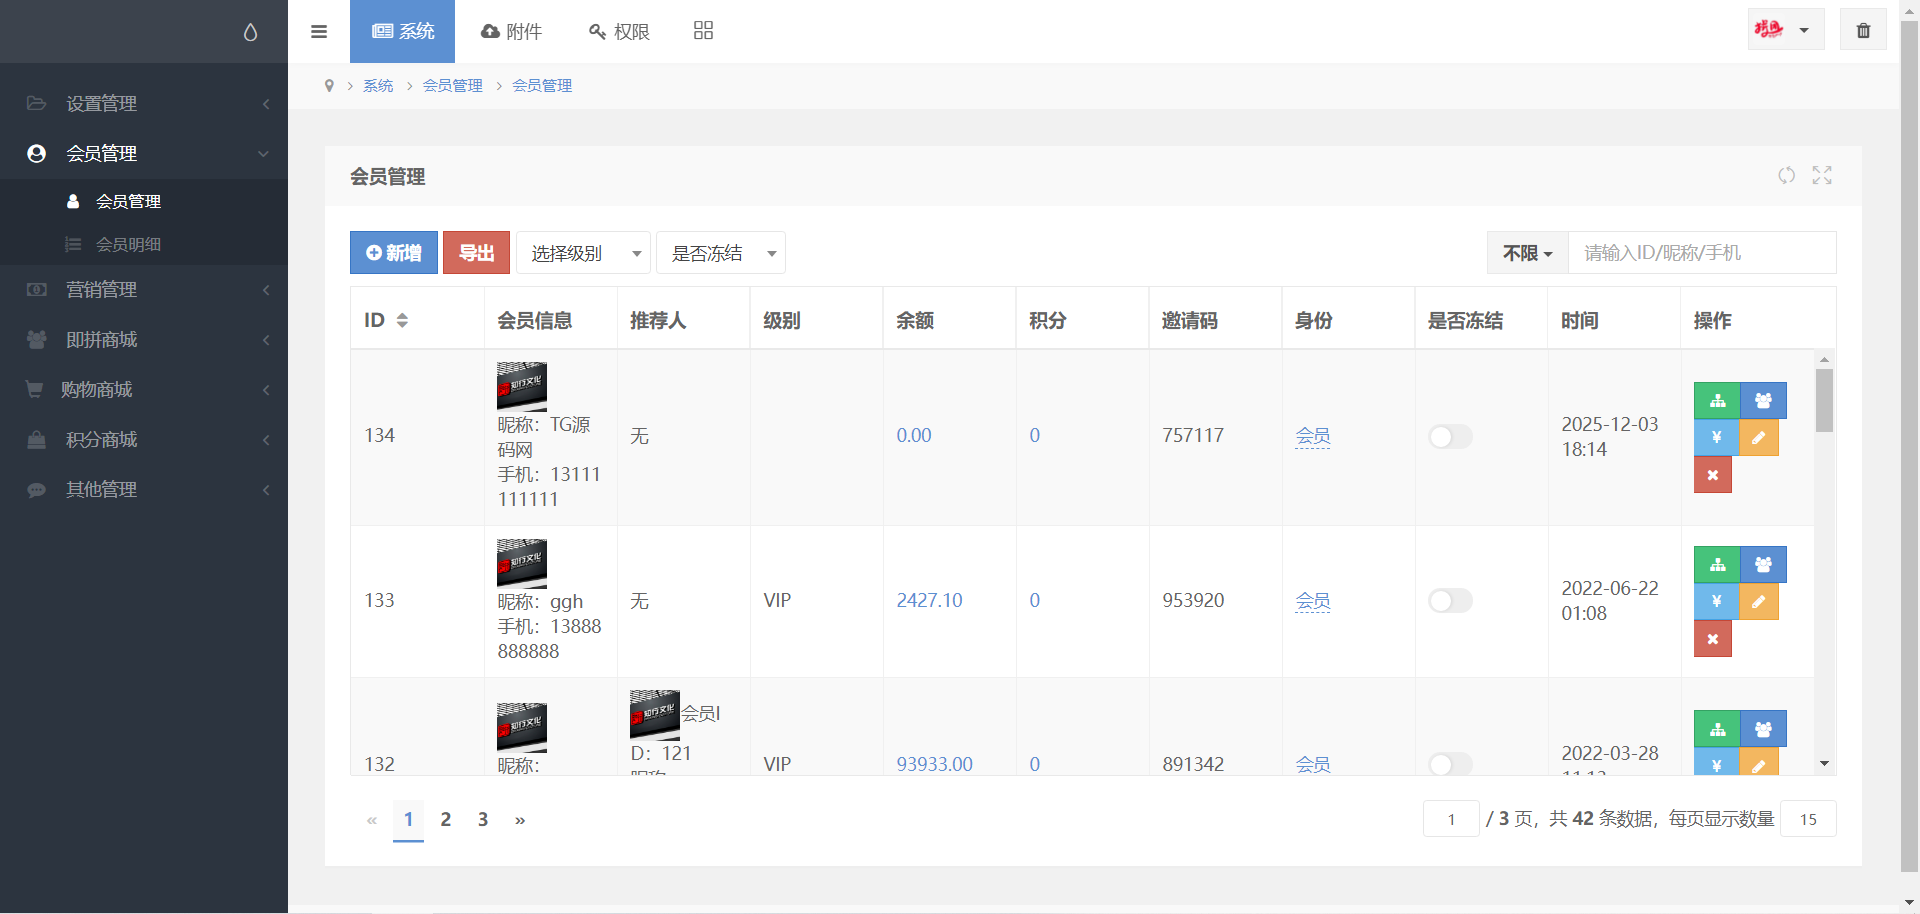Click blue yen balance icon for member 133
The height and width of the screenshot is (914, 1920).
(1716, 602)
